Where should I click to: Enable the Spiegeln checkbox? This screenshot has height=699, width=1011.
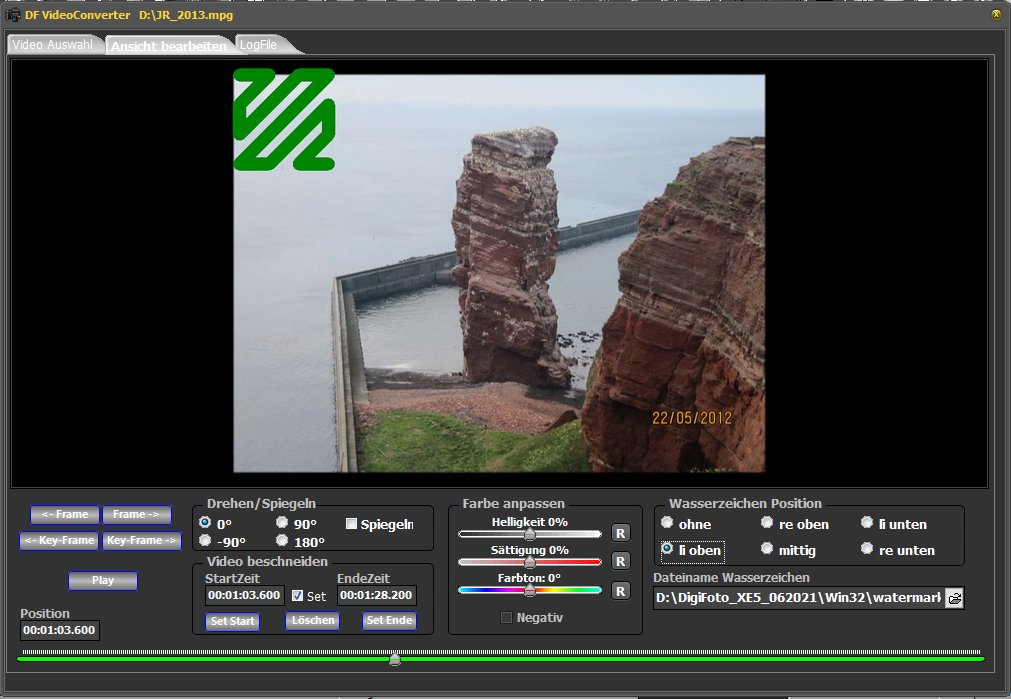351,524
